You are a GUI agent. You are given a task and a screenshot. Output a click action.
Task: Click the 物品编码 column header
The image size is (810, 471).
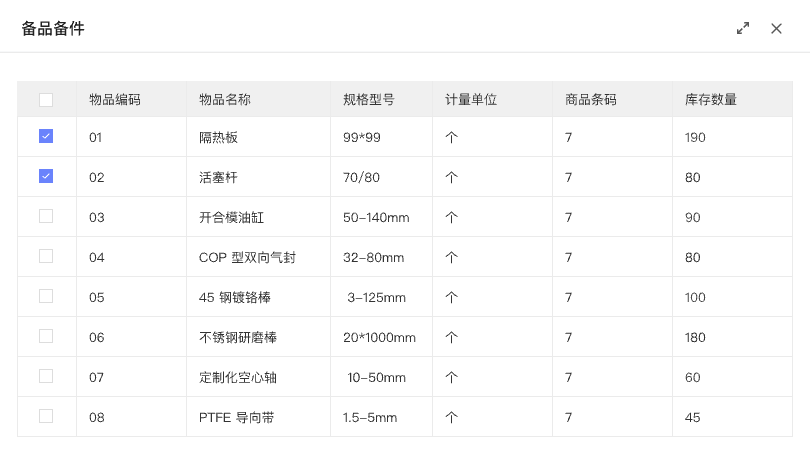115,100
